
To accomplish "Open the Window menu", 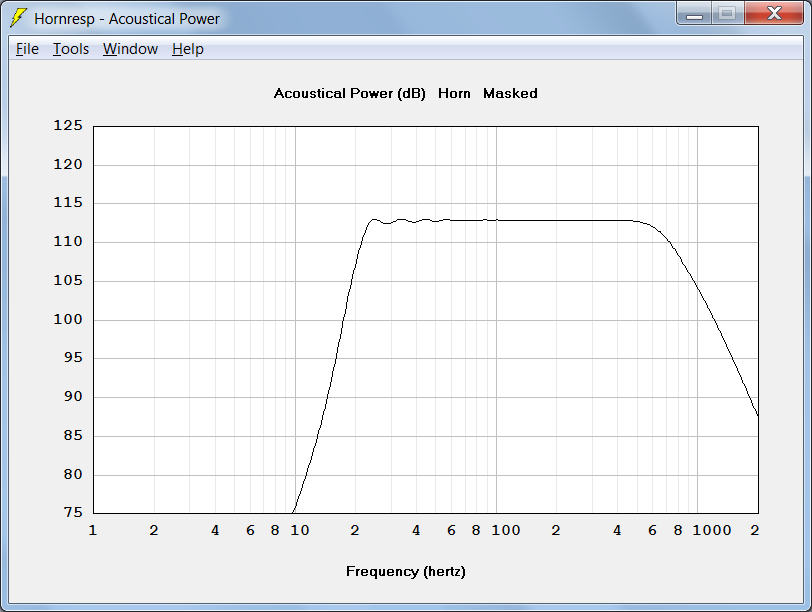I will [130, 49].
